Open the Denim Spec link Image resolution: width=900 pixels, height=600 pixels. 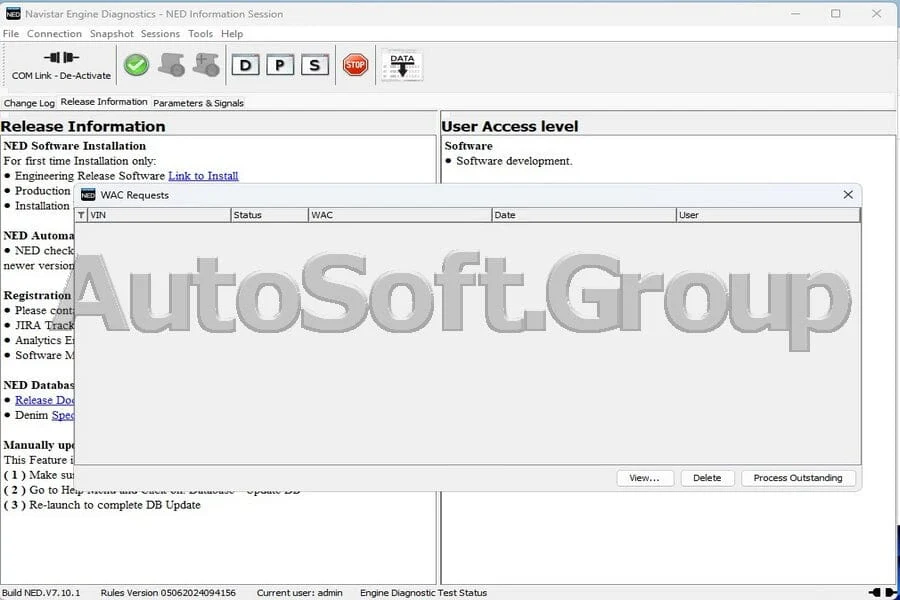pyautogui.click(x=63, y=415)
